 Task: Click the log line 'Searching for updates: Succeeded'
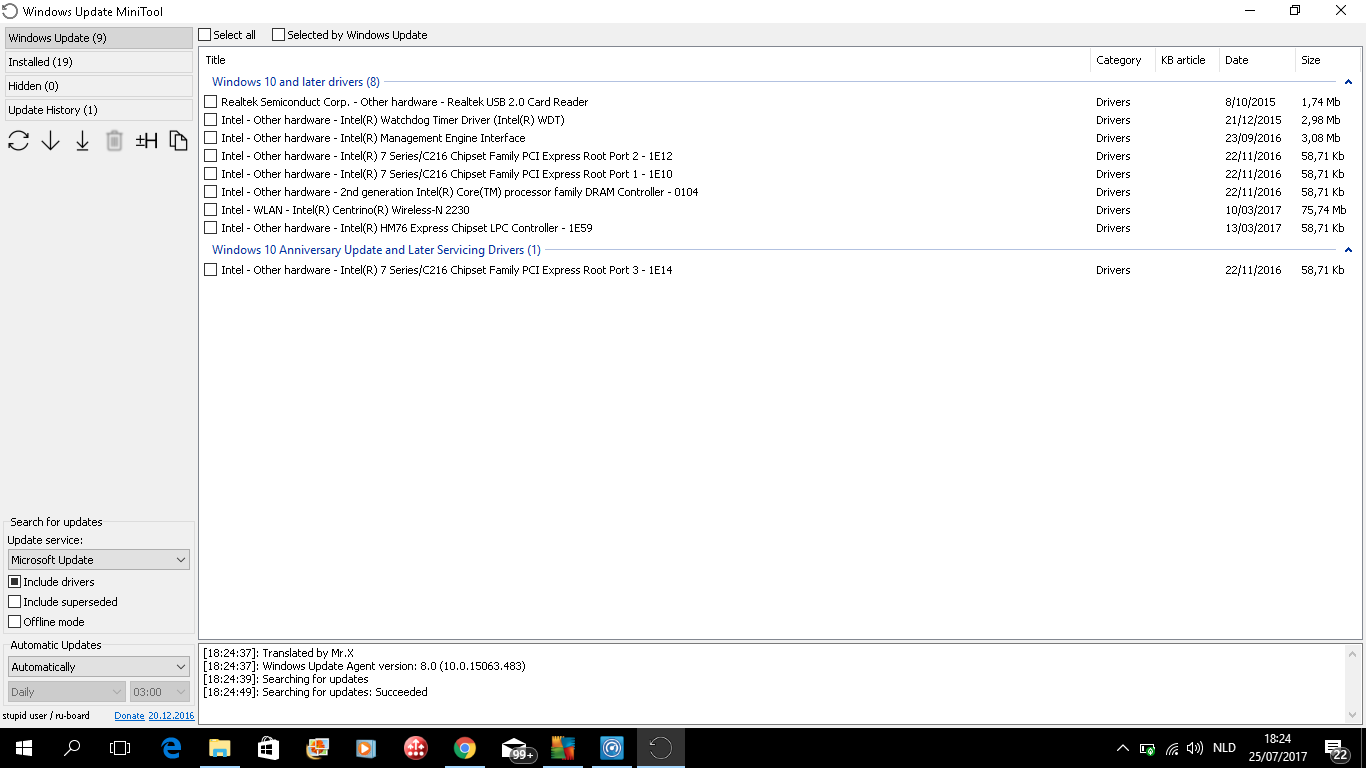pos(315,692)
